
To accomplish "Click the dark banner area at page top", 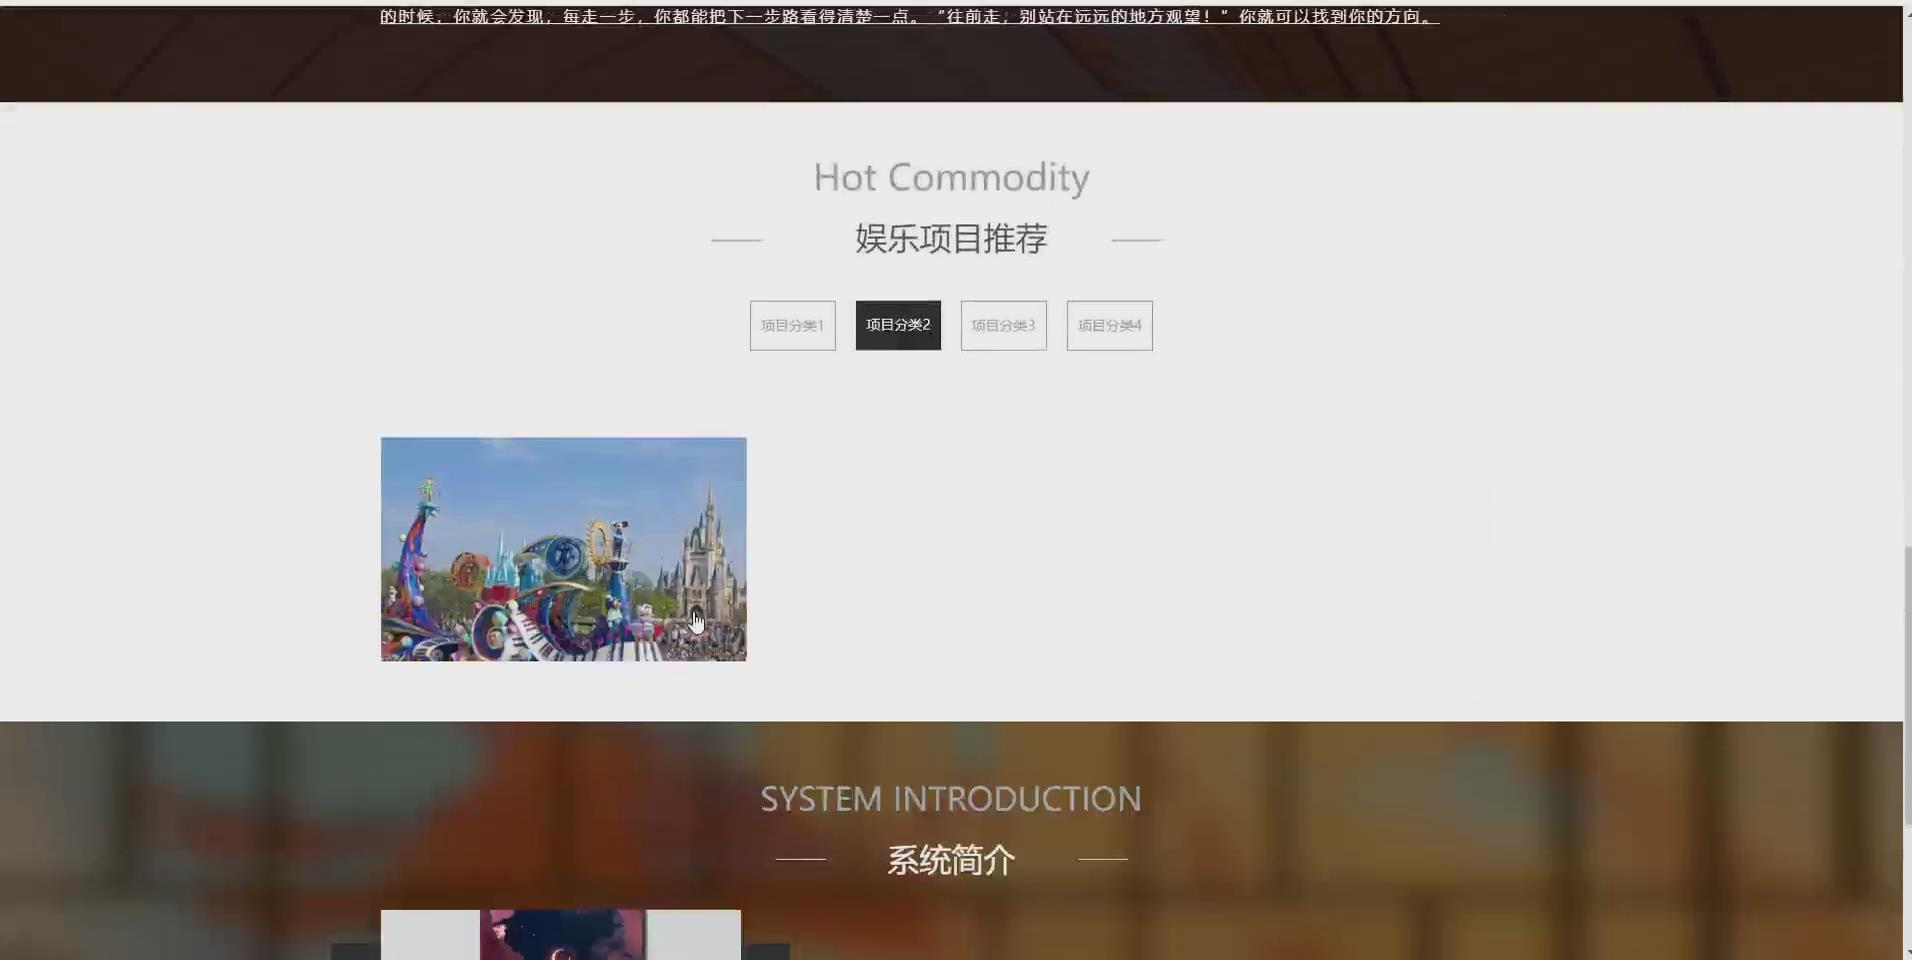I will [950, 60].
